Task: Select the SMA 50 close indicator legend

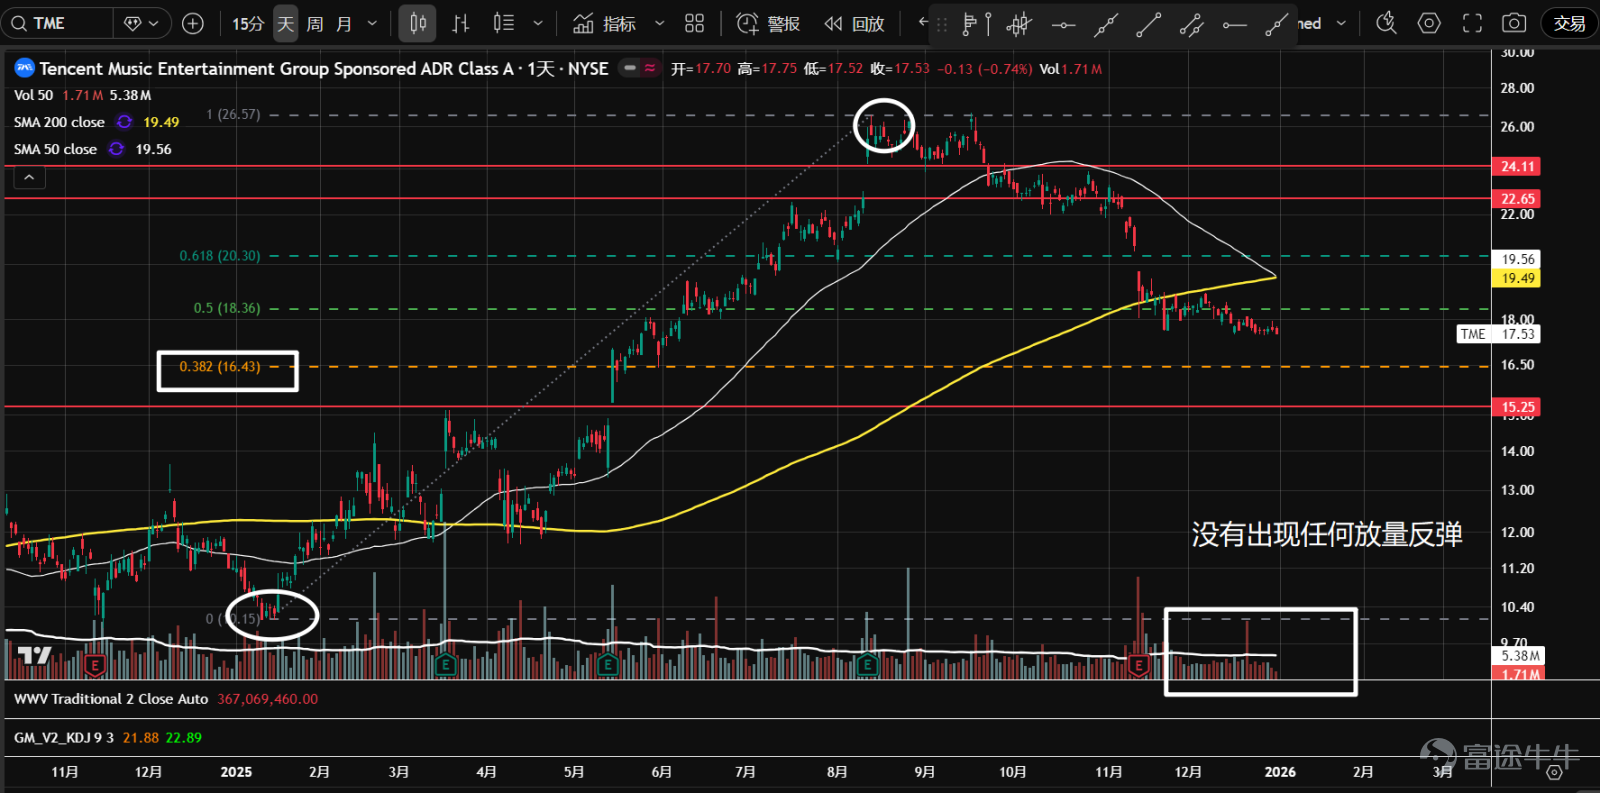Action: click(x=55, y=149)
